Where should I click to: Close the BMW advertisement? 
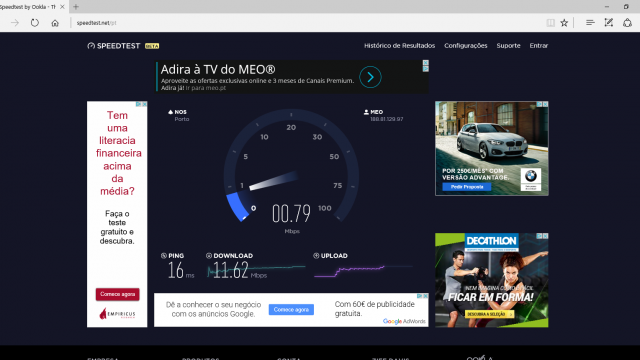[x=545, y=104]
